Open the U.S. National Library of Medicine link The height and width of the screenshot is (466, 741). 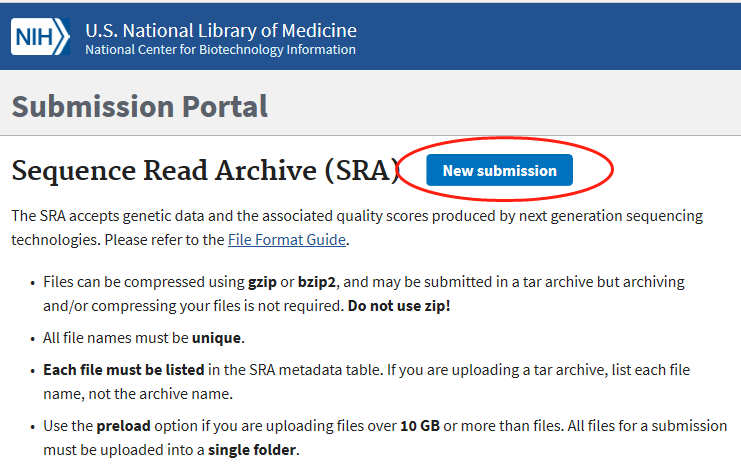tap(220, 30)
